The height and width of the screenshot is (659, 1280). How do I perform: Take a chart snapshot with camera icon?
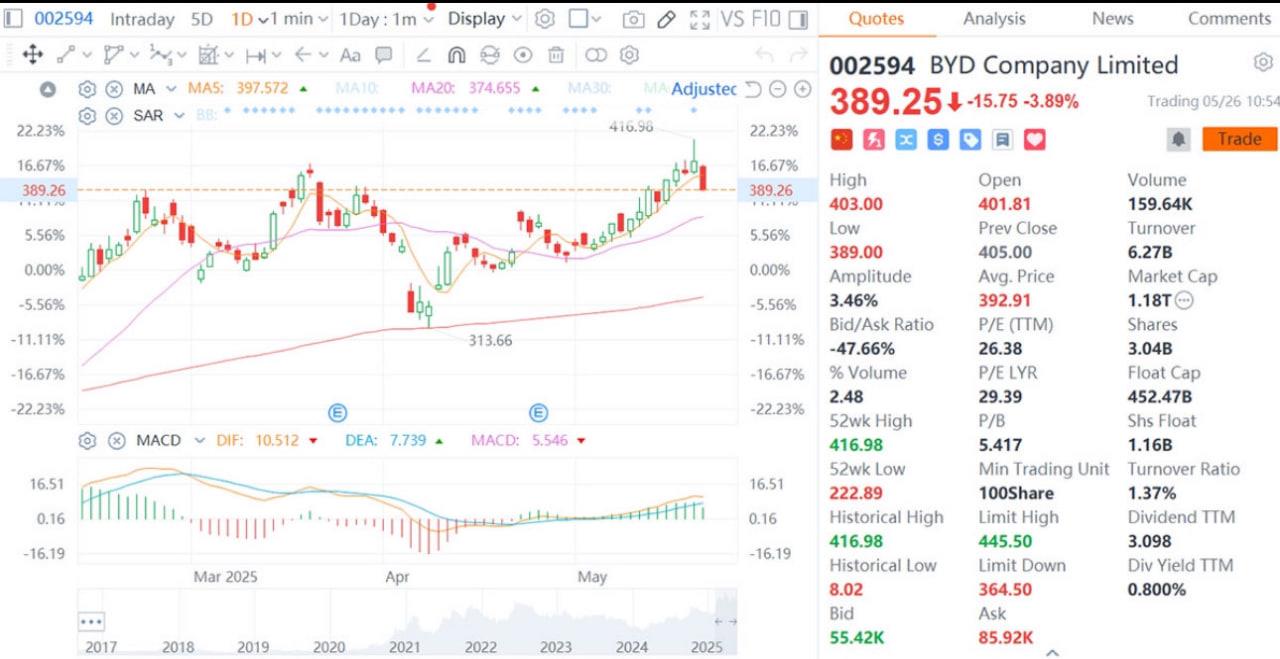pyautogui.click(x=633, y=19)
